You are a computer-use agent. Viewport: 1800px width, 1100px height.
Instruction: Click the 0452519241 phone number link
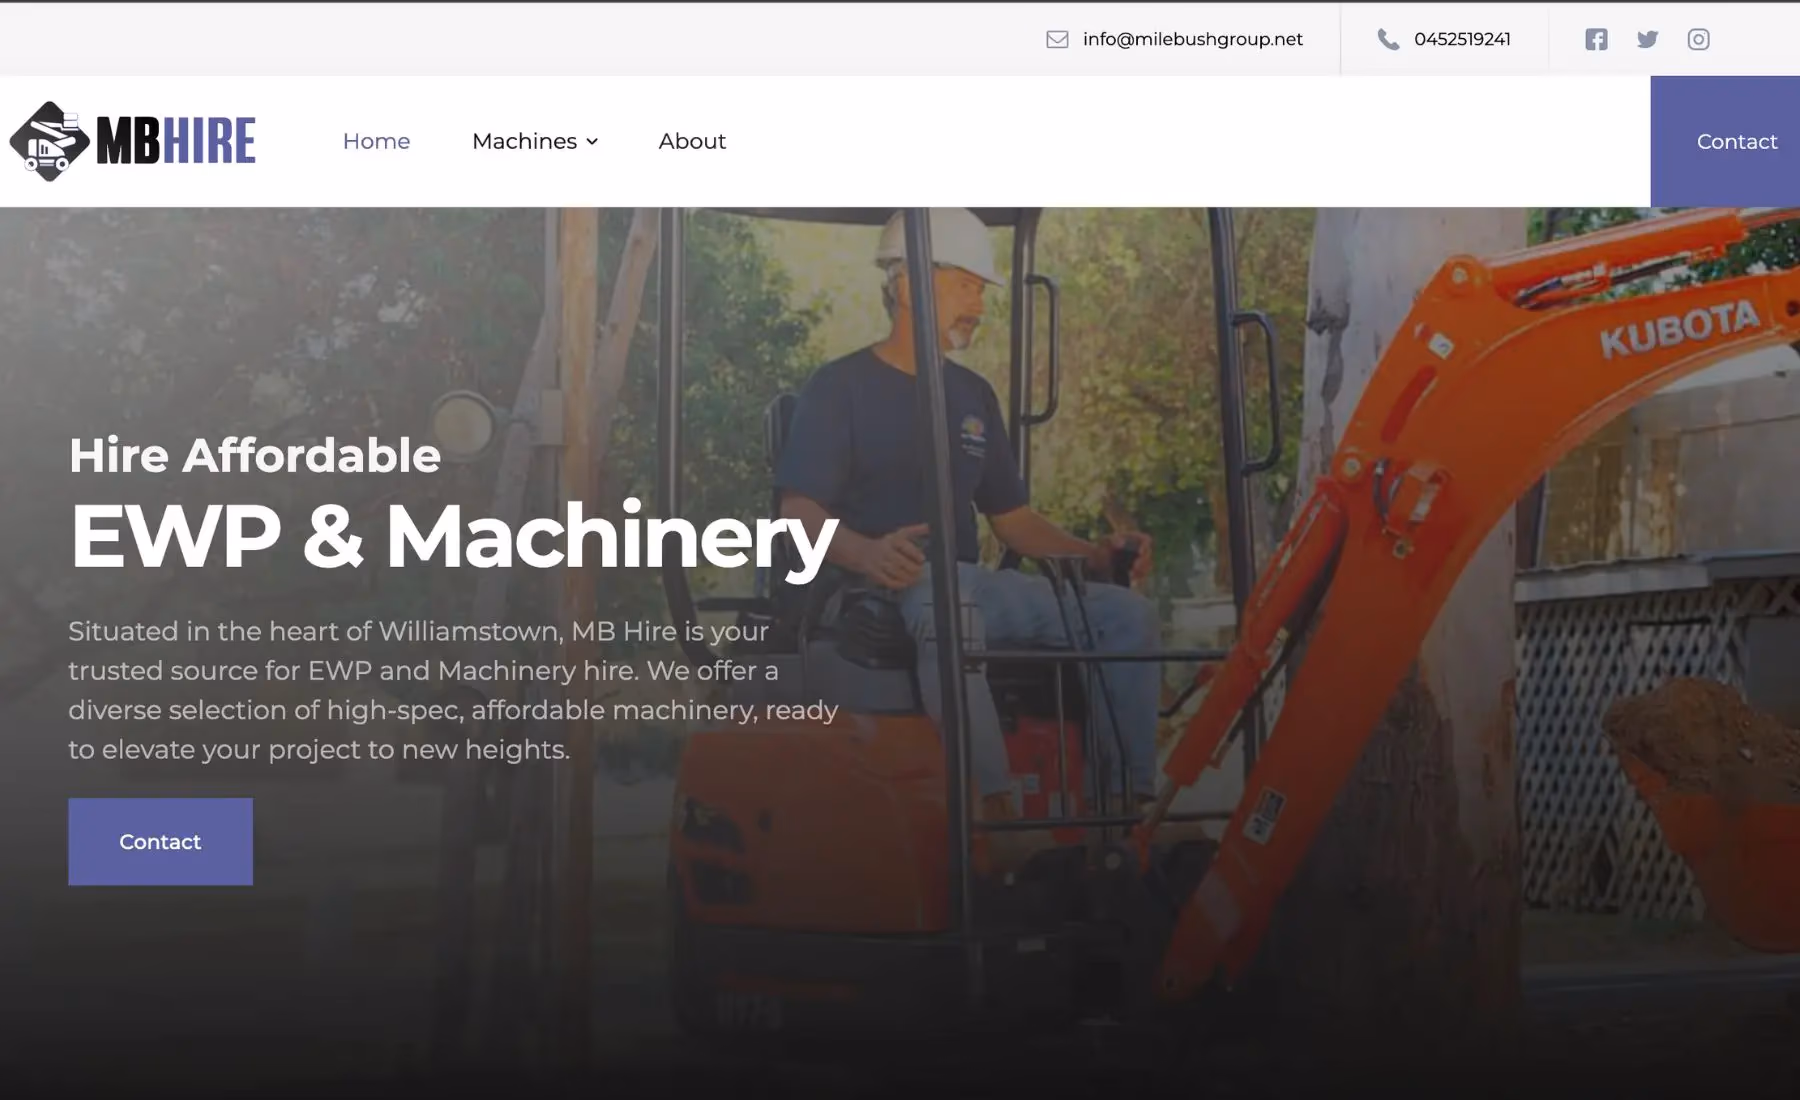pos(1462,39)
